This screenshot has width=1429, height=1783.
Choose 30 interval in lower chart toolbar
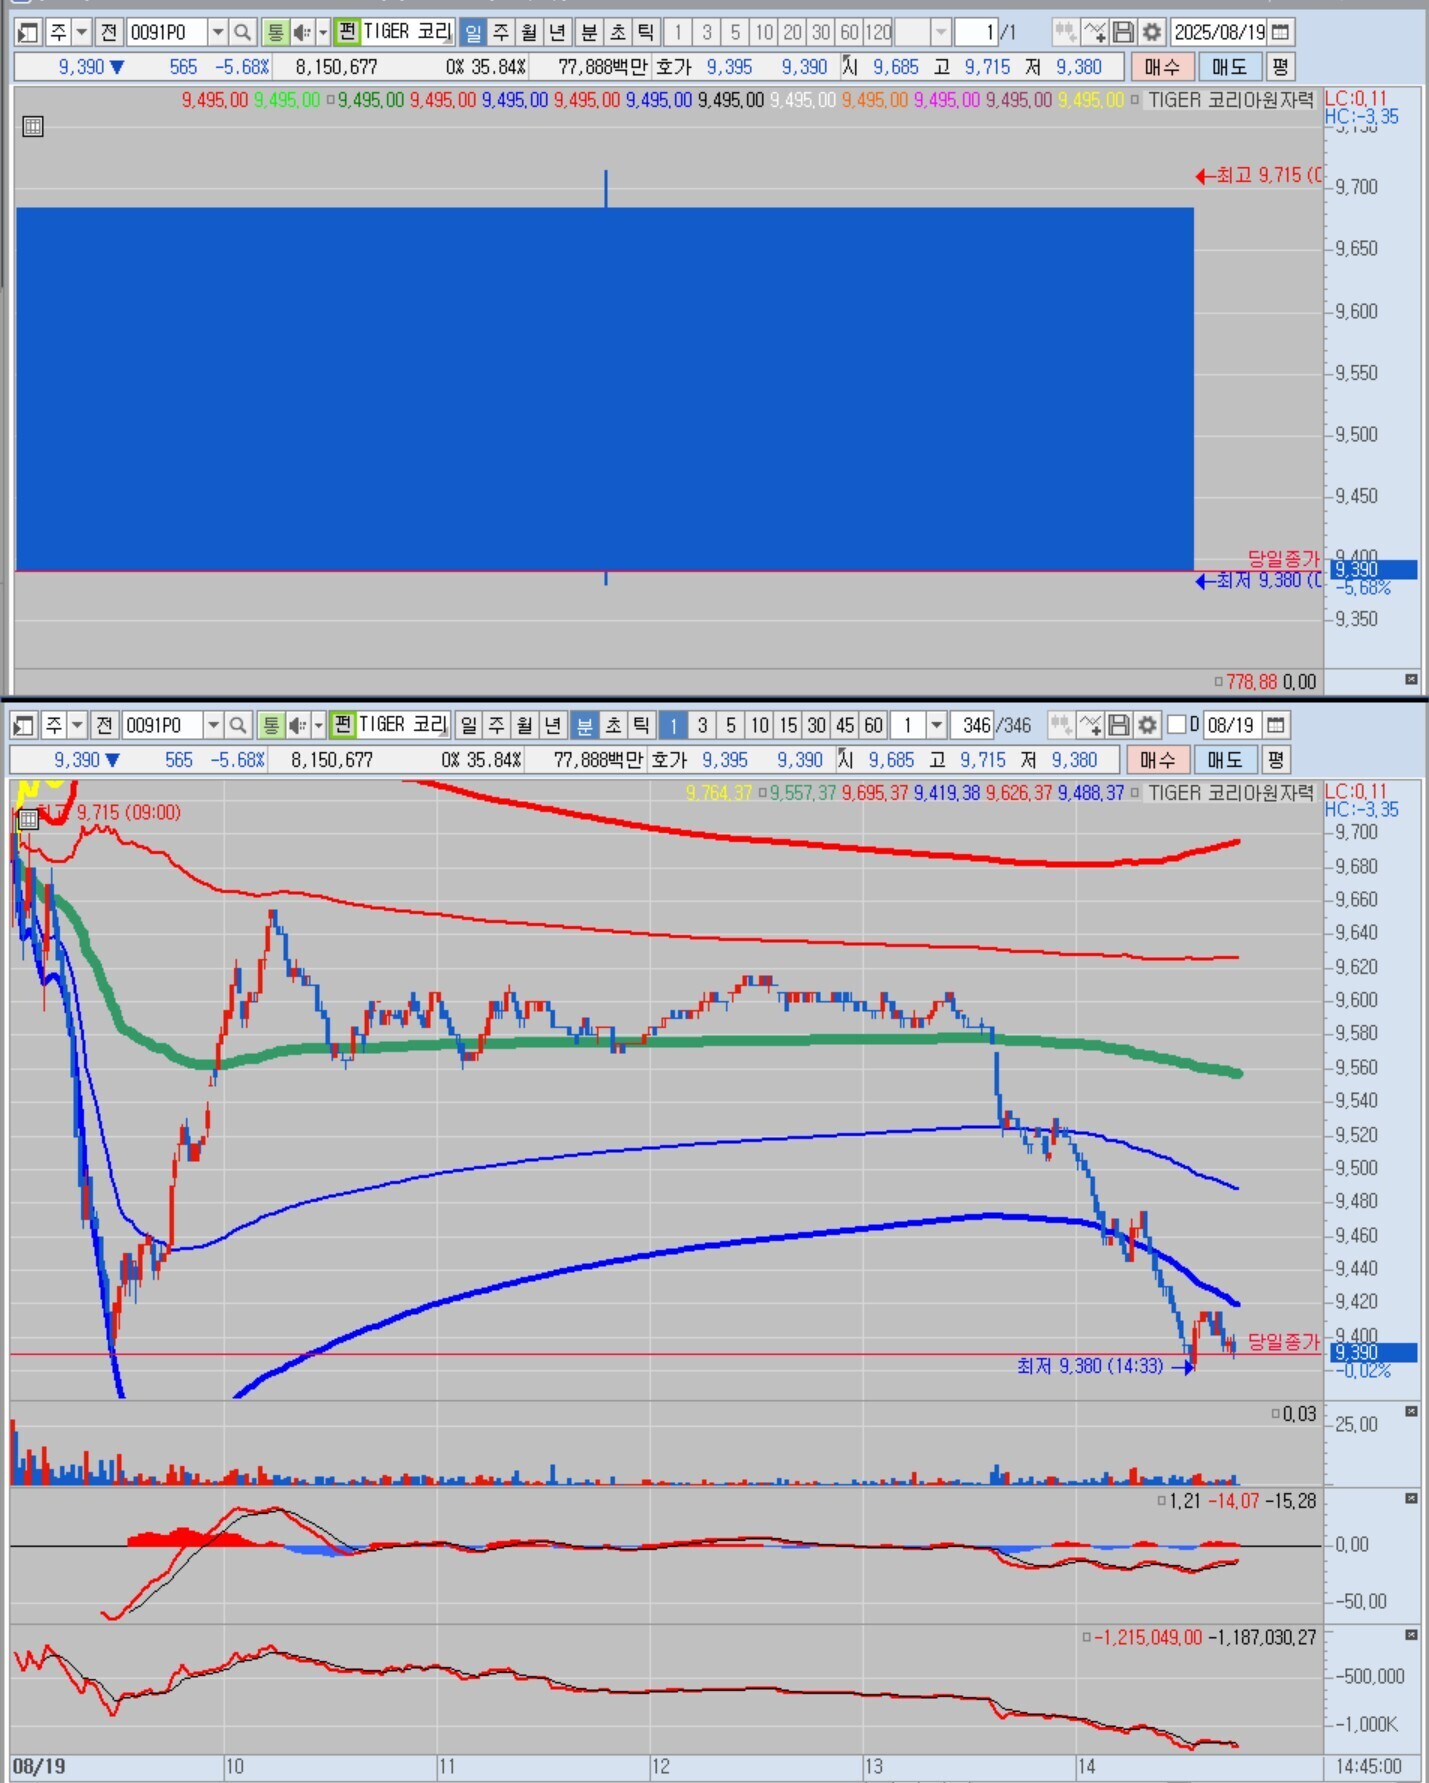click(817, 725)
